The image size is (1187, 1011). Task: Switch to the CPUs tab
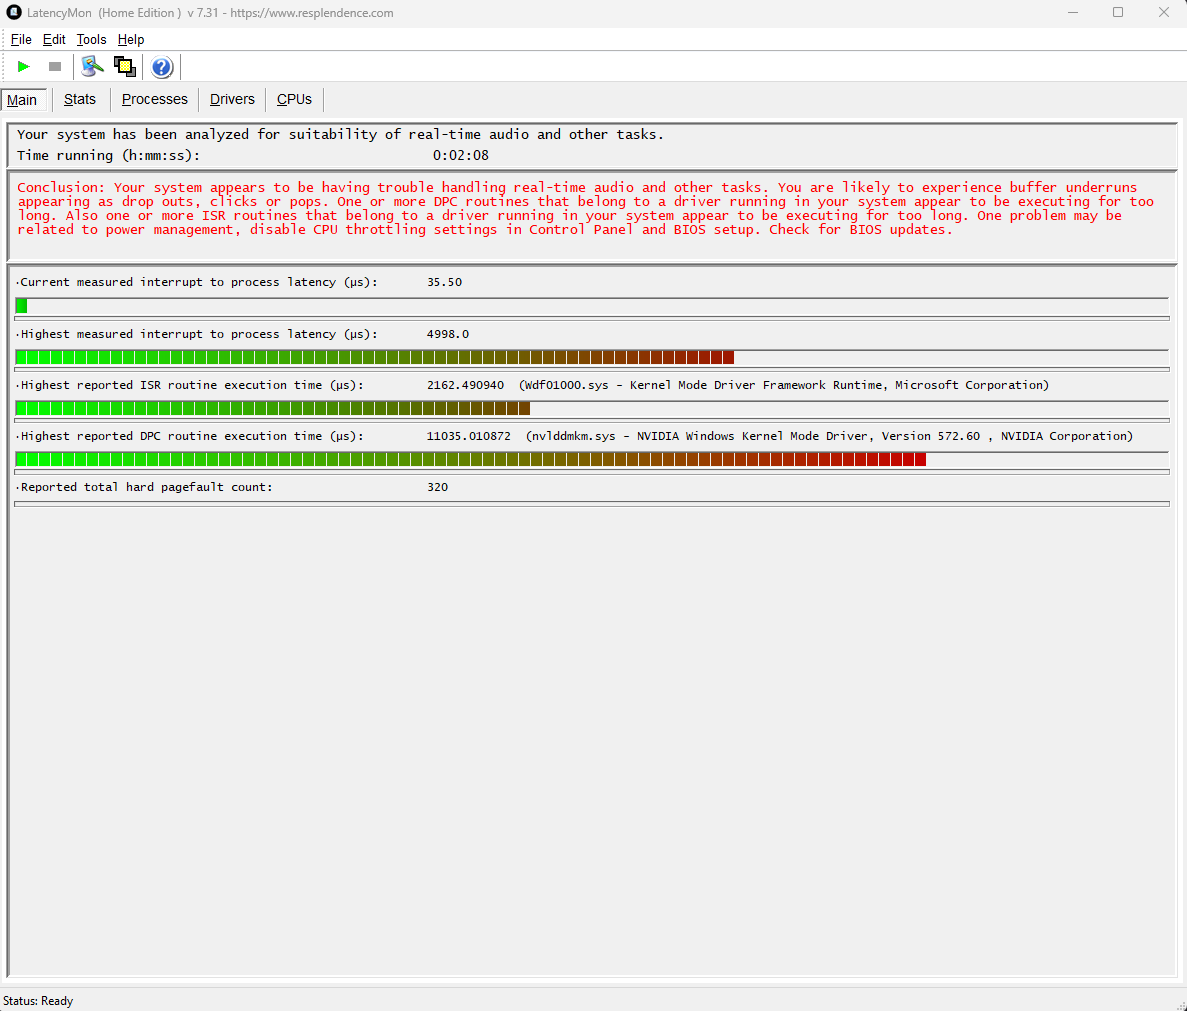pos(294,99)
